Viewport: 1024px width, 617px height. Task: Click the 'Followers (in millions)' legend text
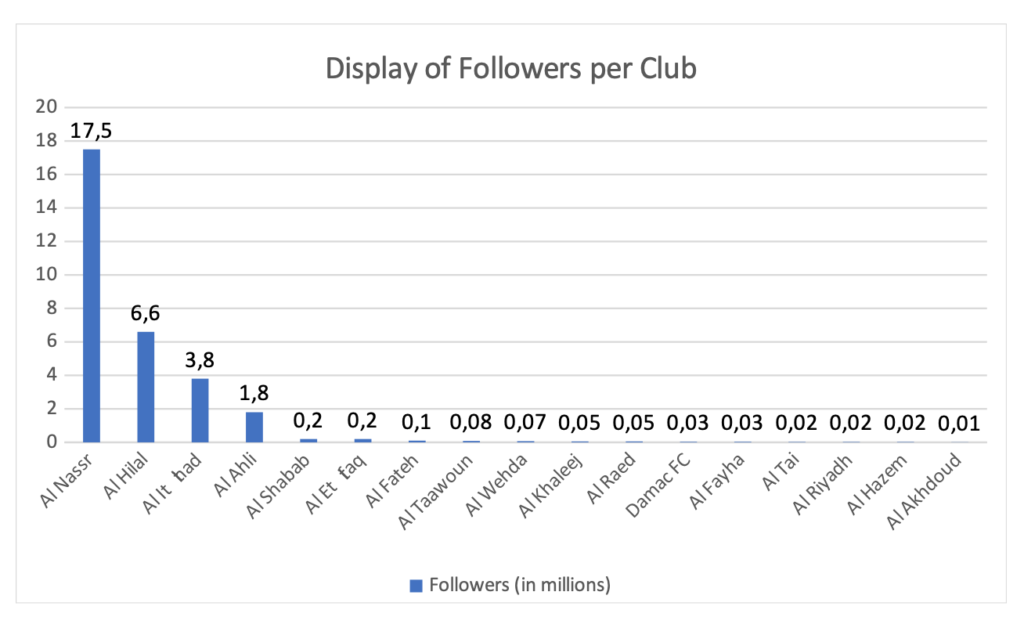(519, 585)
